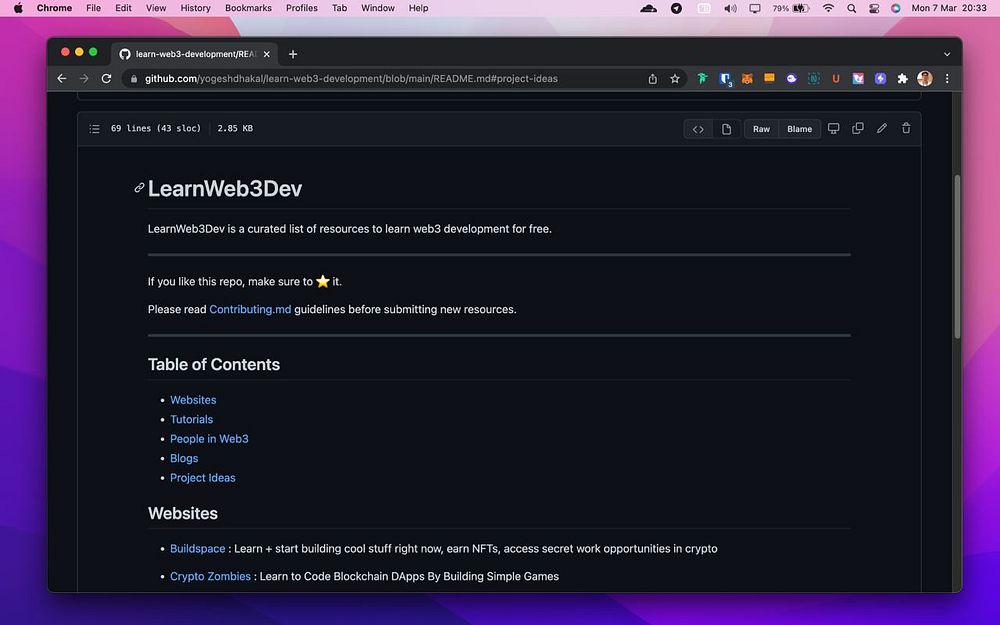Viewport: 1000px width, 625px height.
Task: Select the learn-web3-development browser tab
Action: point(195,54)
